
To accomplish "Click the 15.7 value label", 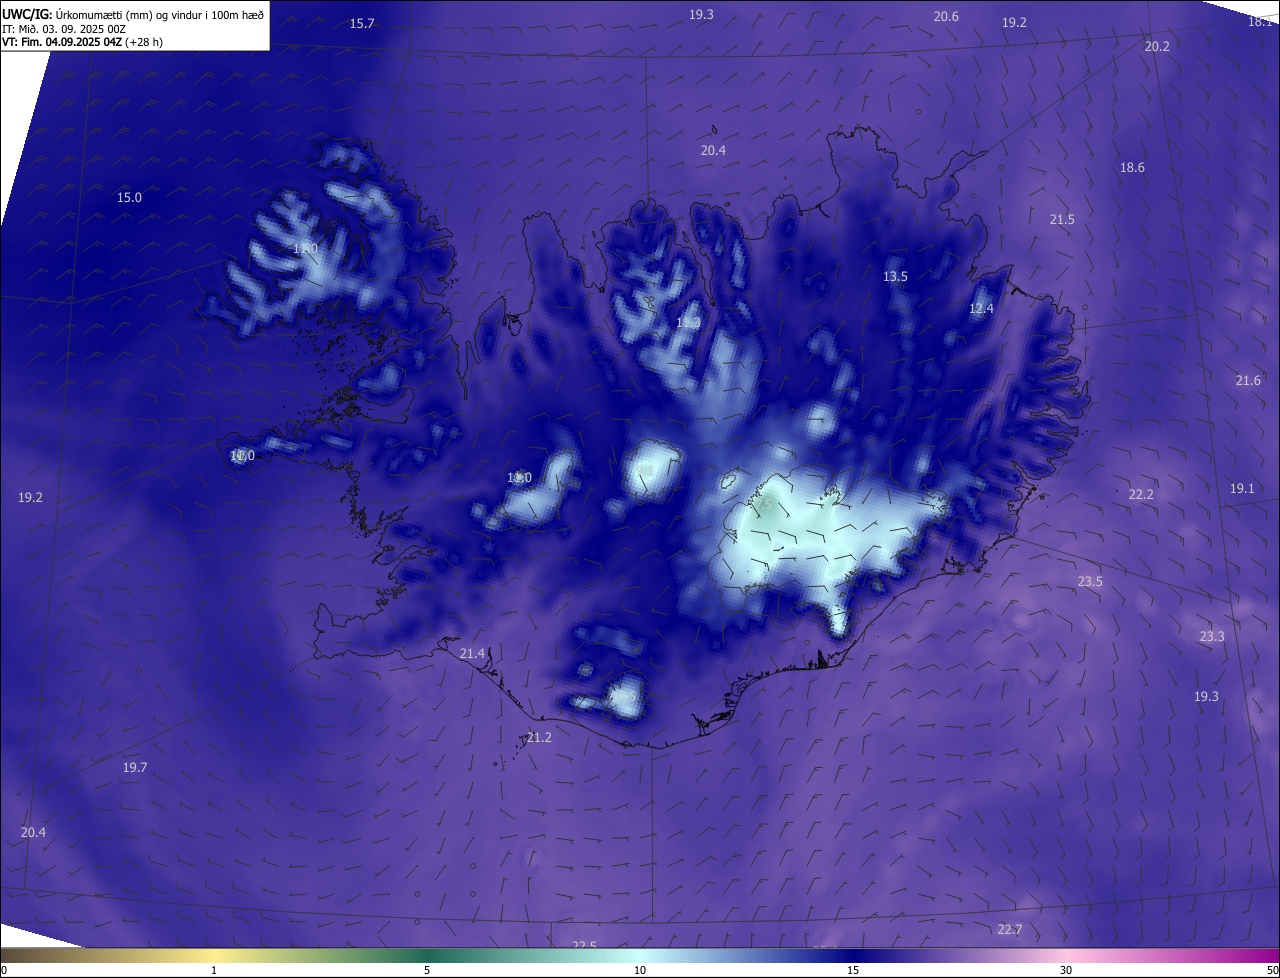I will (x=362, y=23).
